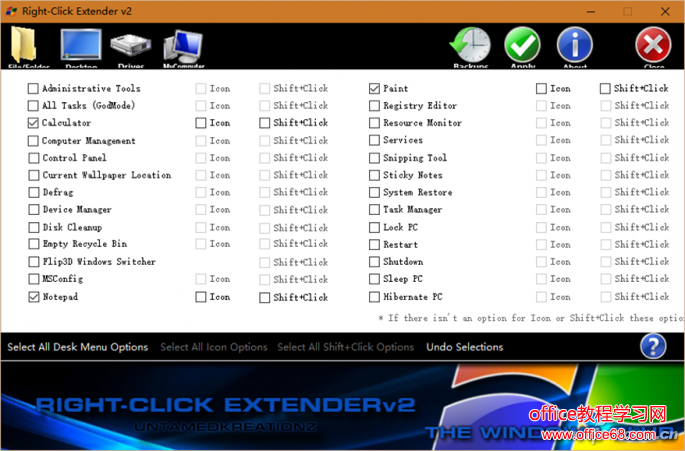Click Undo Selections
The image size is (685, 451).
(x=464, y=347)
